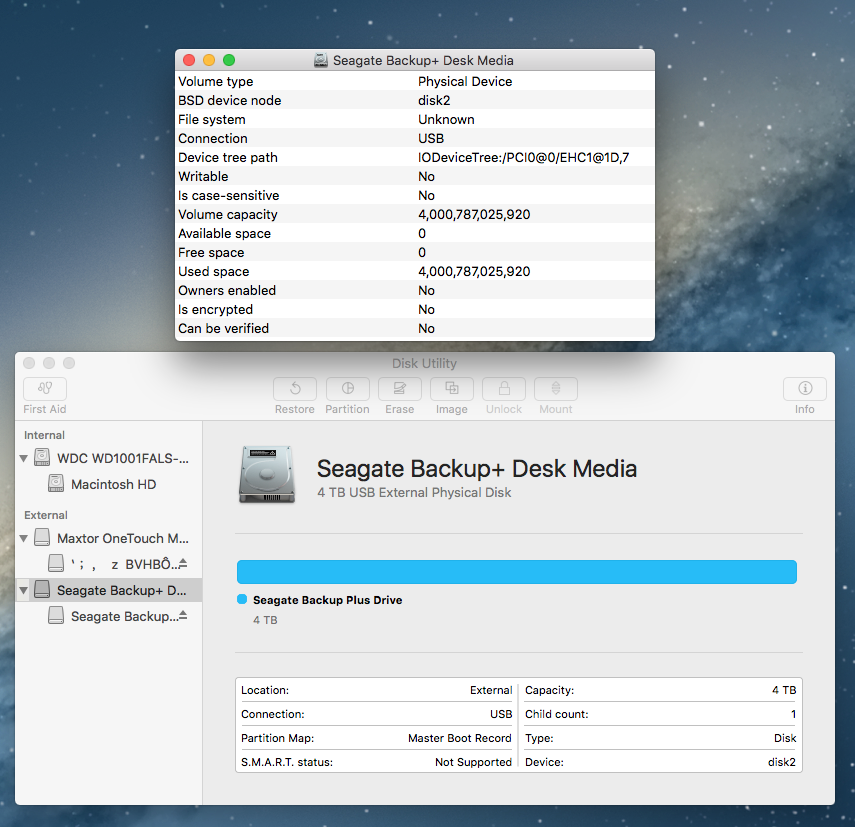
Task: Eject the BVHBÔ volume
Action: click(183, 563)
